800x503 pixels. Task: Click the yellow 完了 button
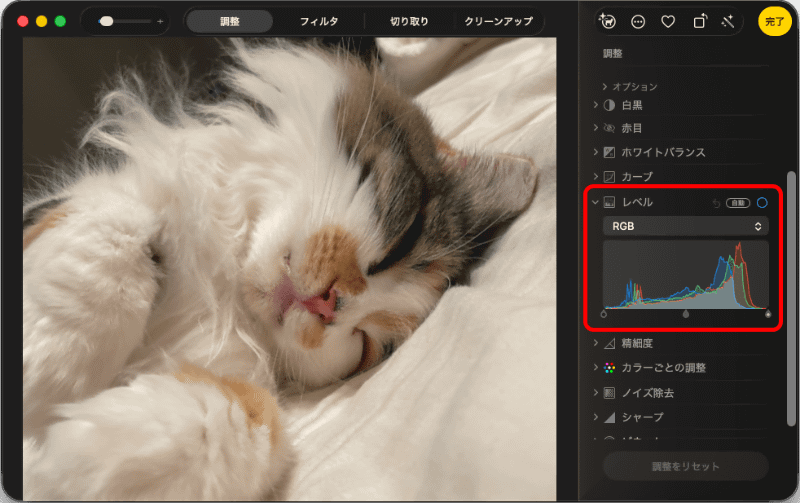click(774, 21)
